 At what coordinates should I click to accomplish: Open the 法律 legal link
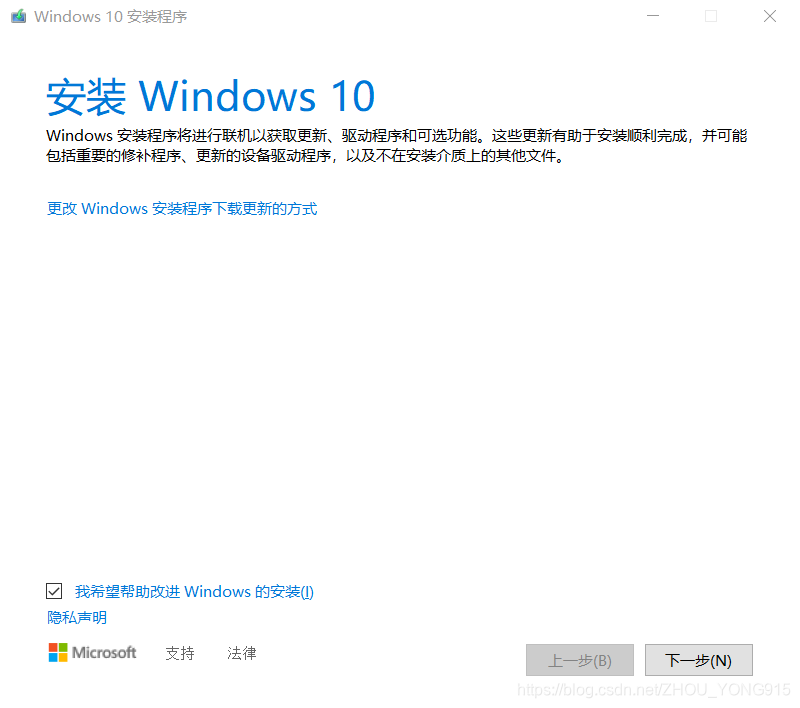coord(242,653)
